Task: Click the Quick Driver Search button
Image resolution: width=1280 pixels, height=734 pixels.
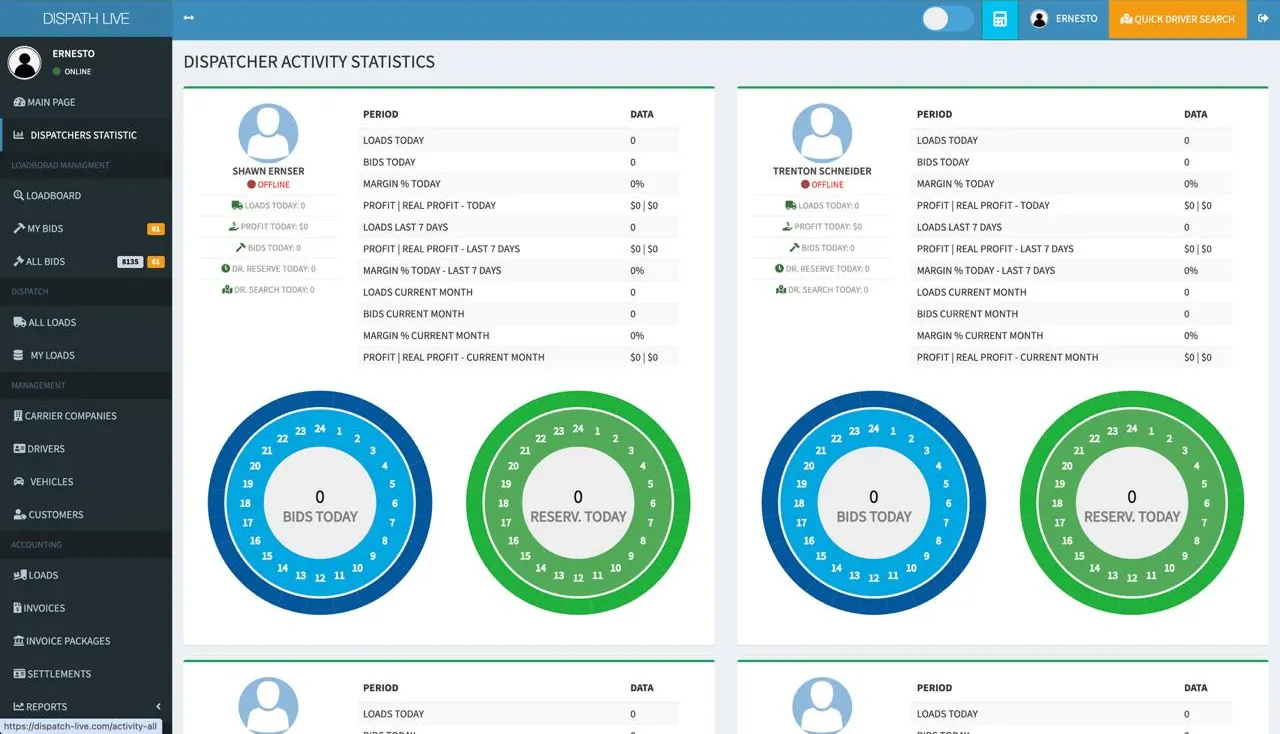Action: [1177, 19]
